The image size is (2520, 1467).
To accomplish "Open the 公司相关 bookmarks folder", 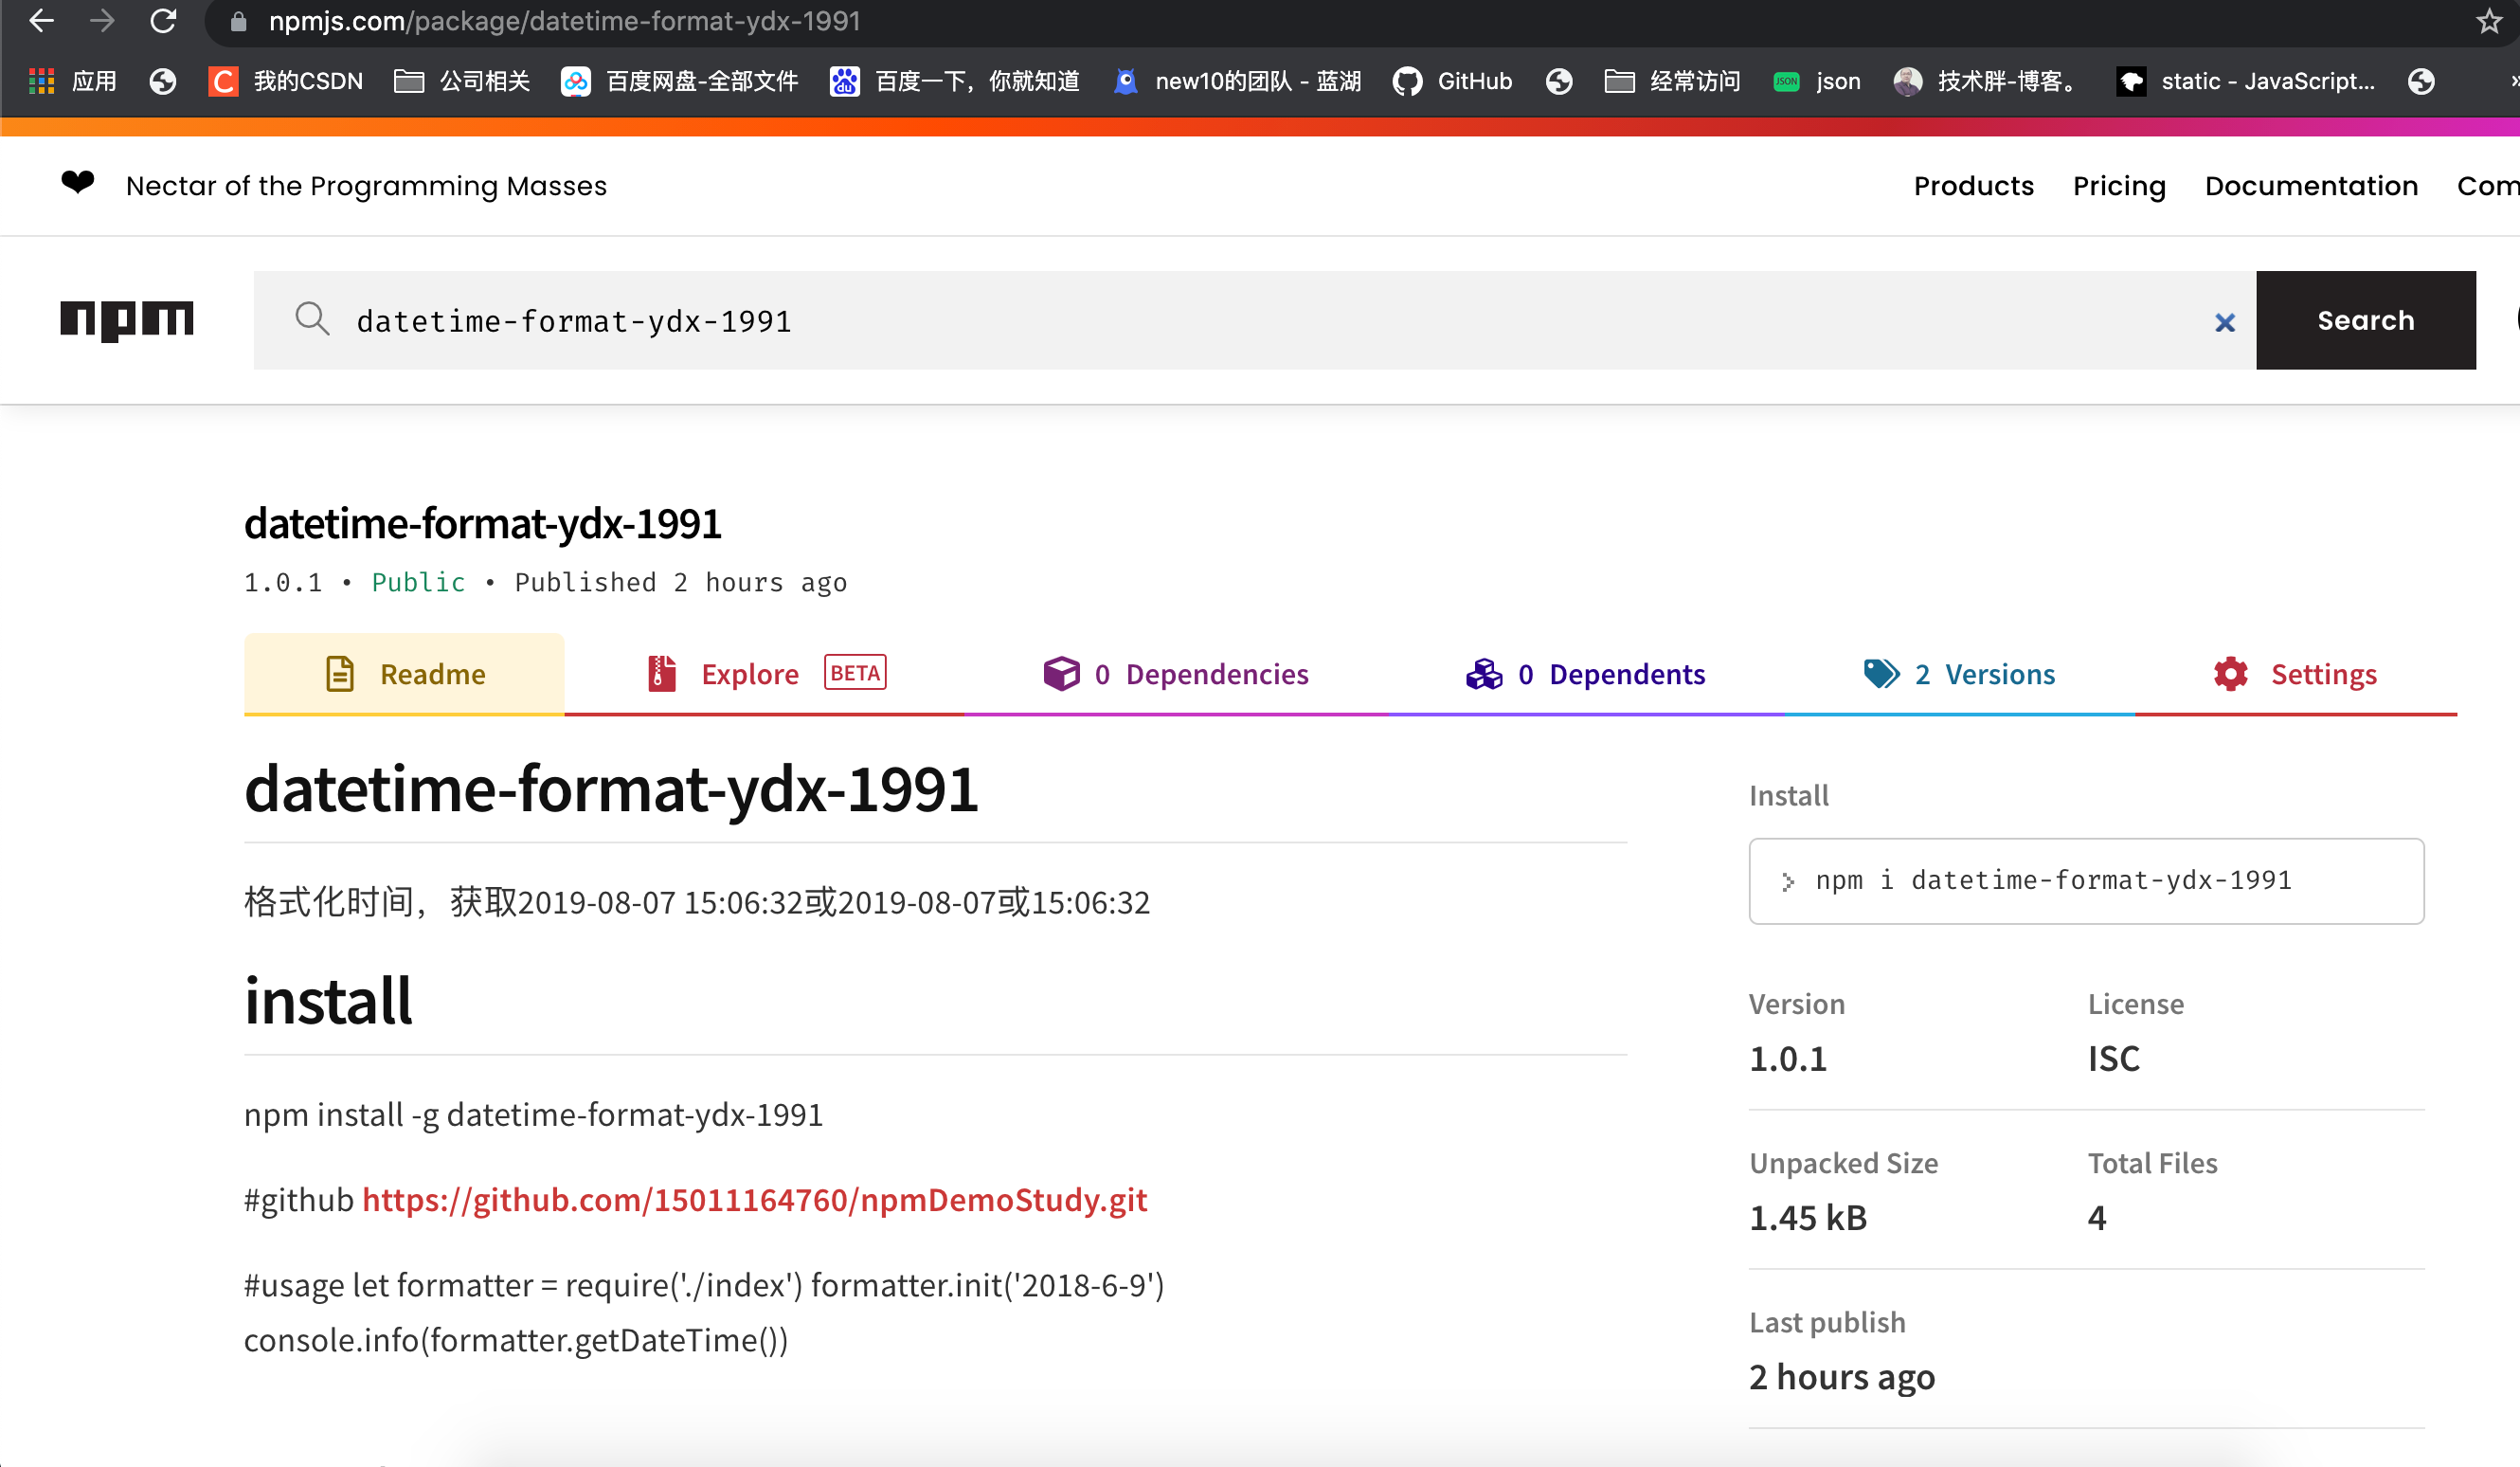I will point(462,81).
